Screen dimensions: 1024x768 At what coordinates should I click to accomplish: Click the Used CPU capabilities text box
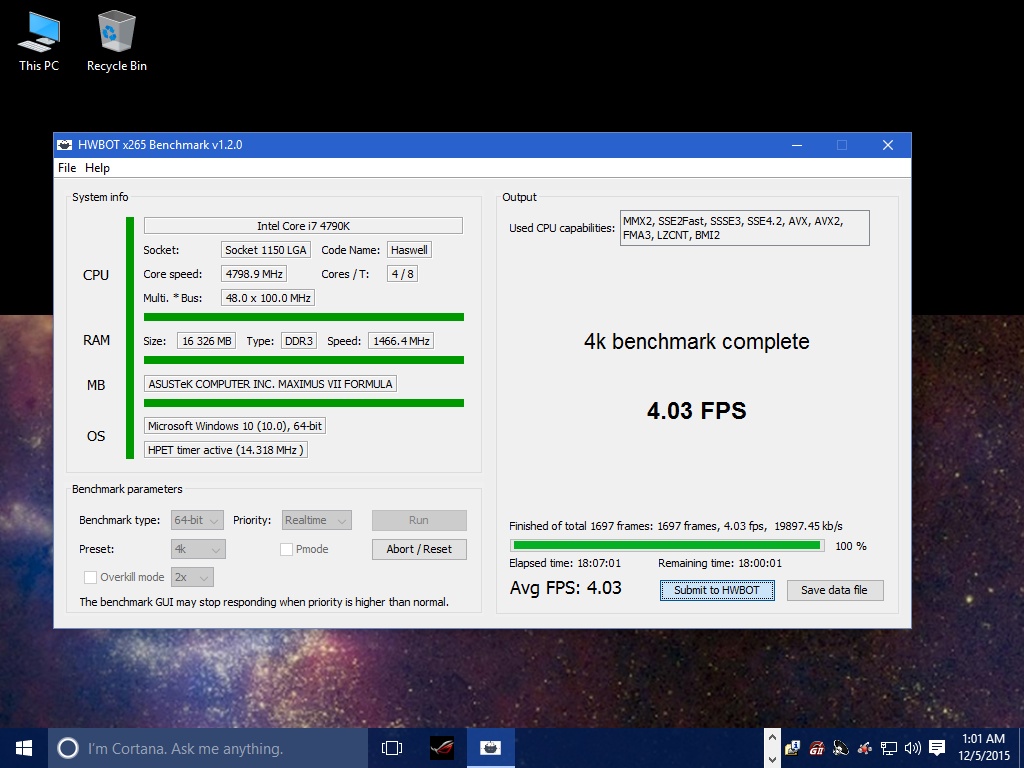tap(744, 228)
